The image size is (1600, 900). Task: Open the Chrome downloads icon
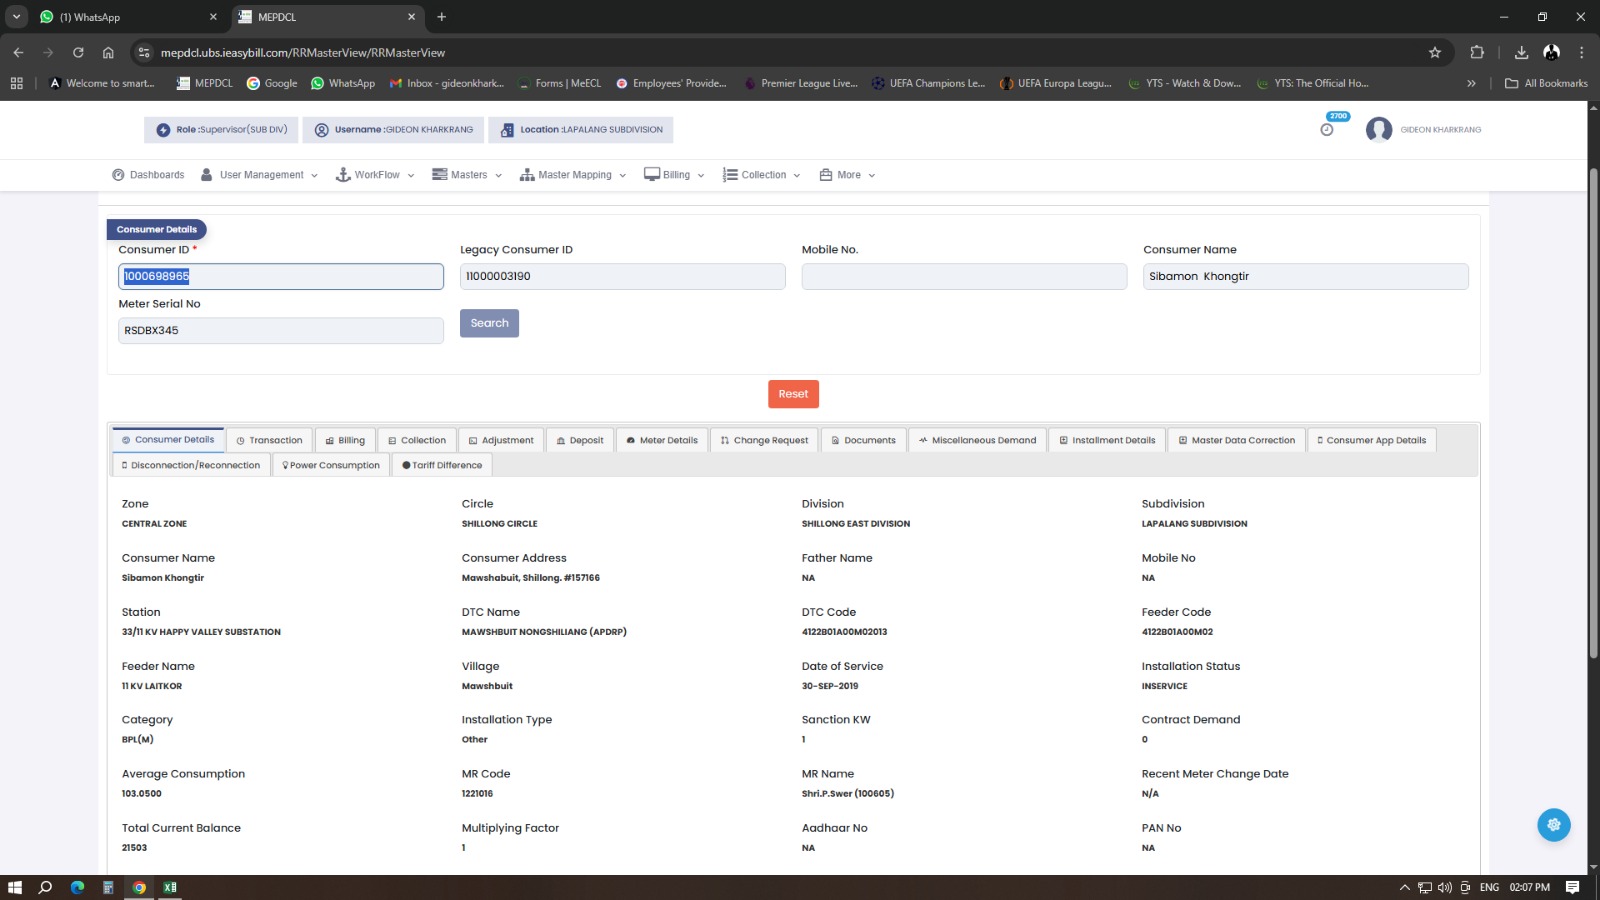1521,53
